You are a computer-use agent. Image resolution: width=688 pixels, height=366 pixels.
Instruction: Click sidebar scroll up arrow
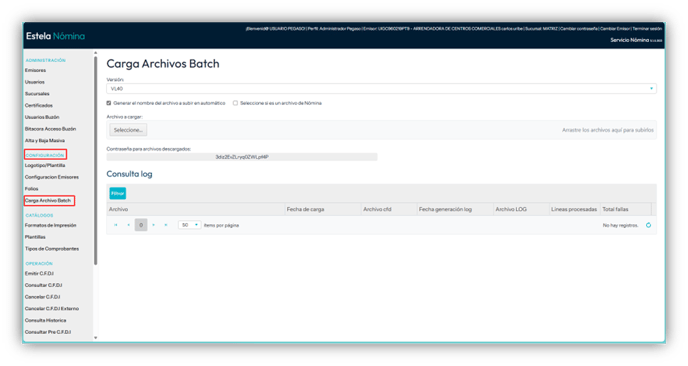[x=95, y=53]
